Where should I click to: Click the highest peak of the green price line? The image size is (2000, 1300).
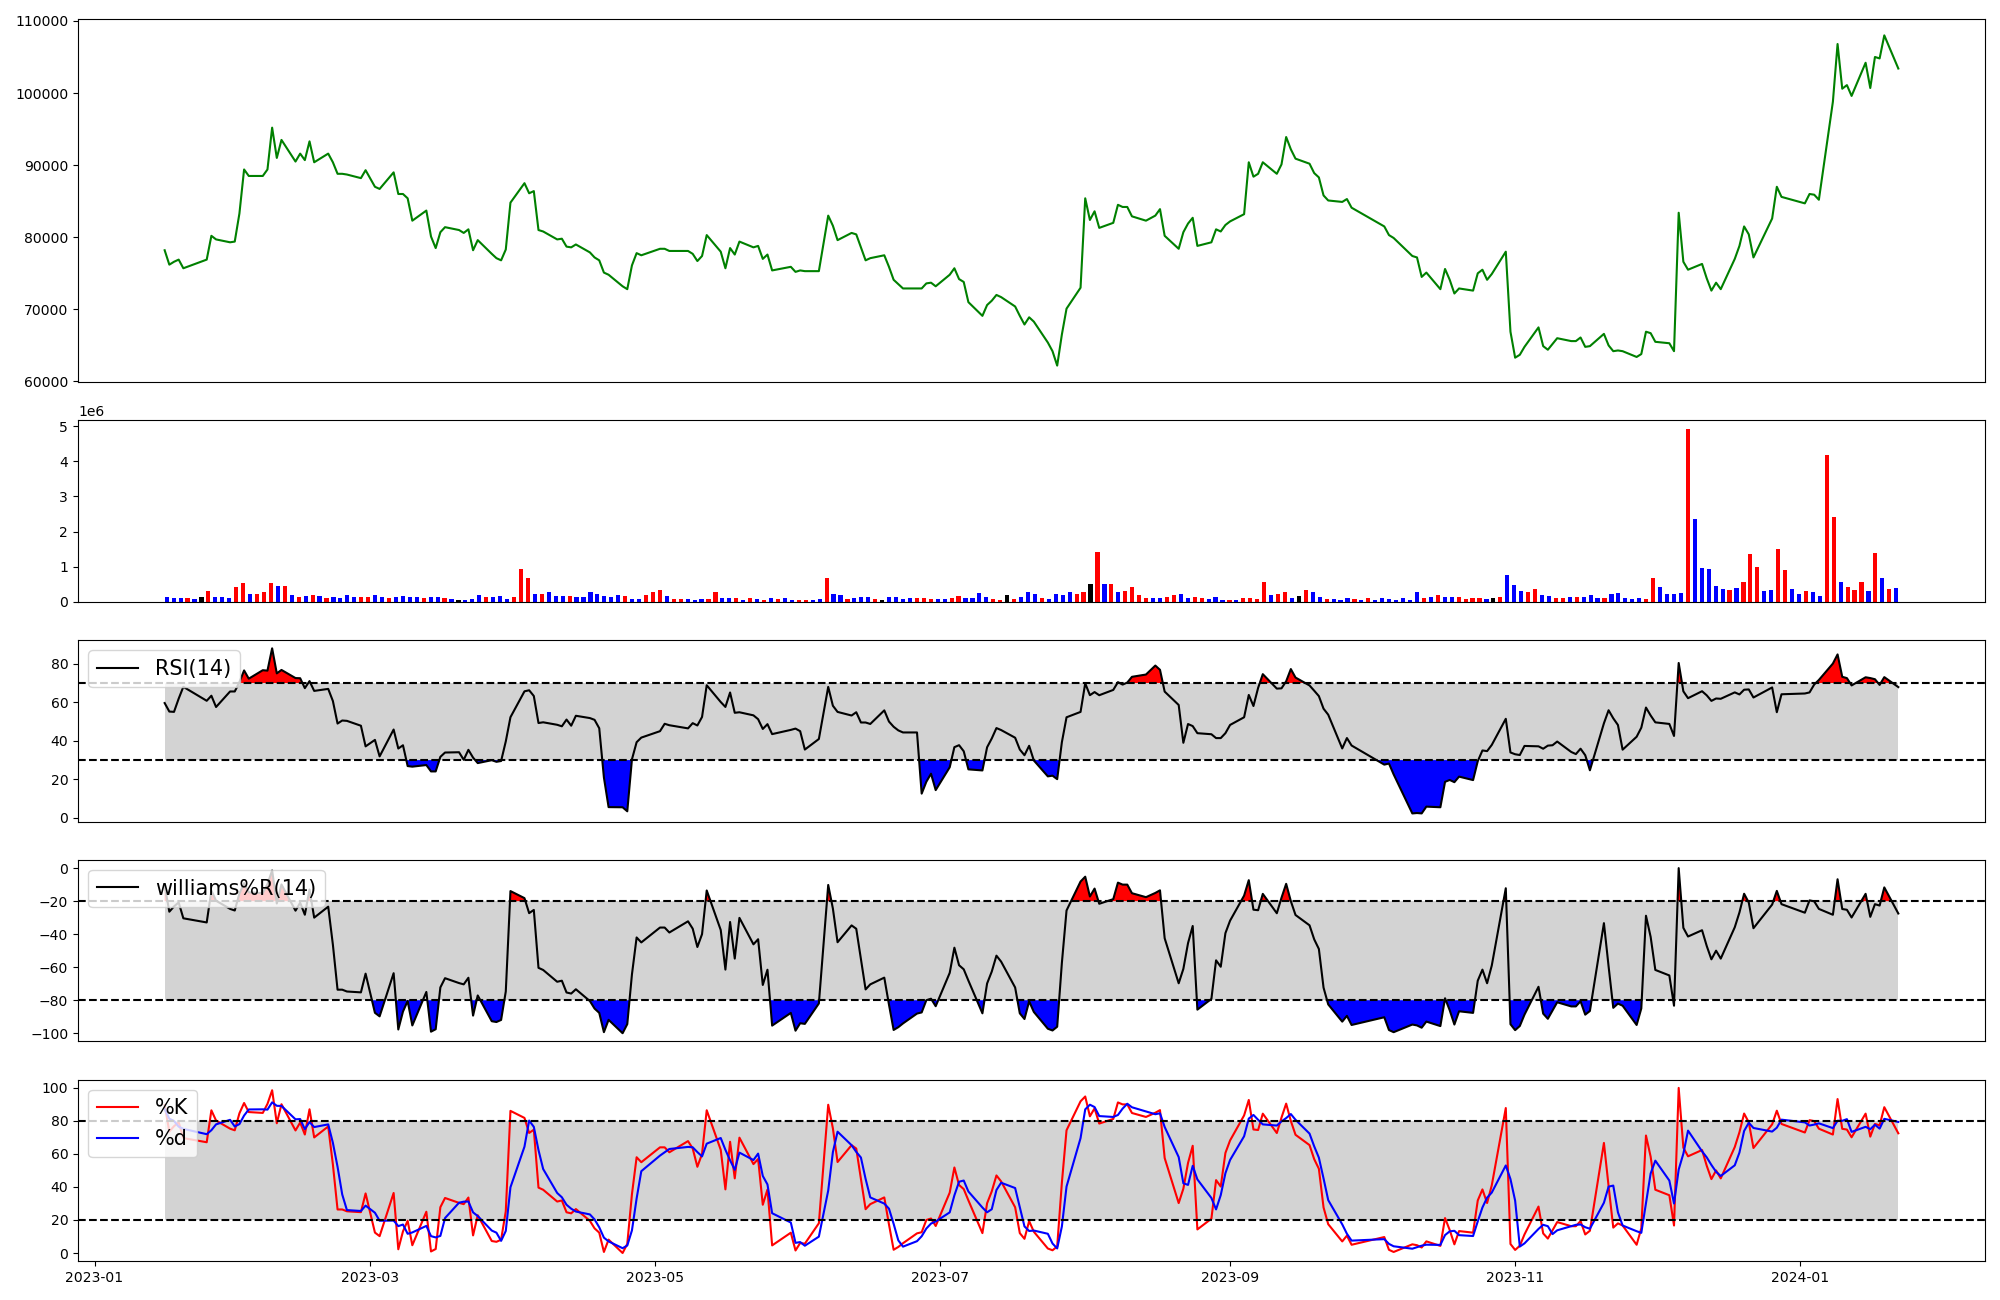point(1884,36)
